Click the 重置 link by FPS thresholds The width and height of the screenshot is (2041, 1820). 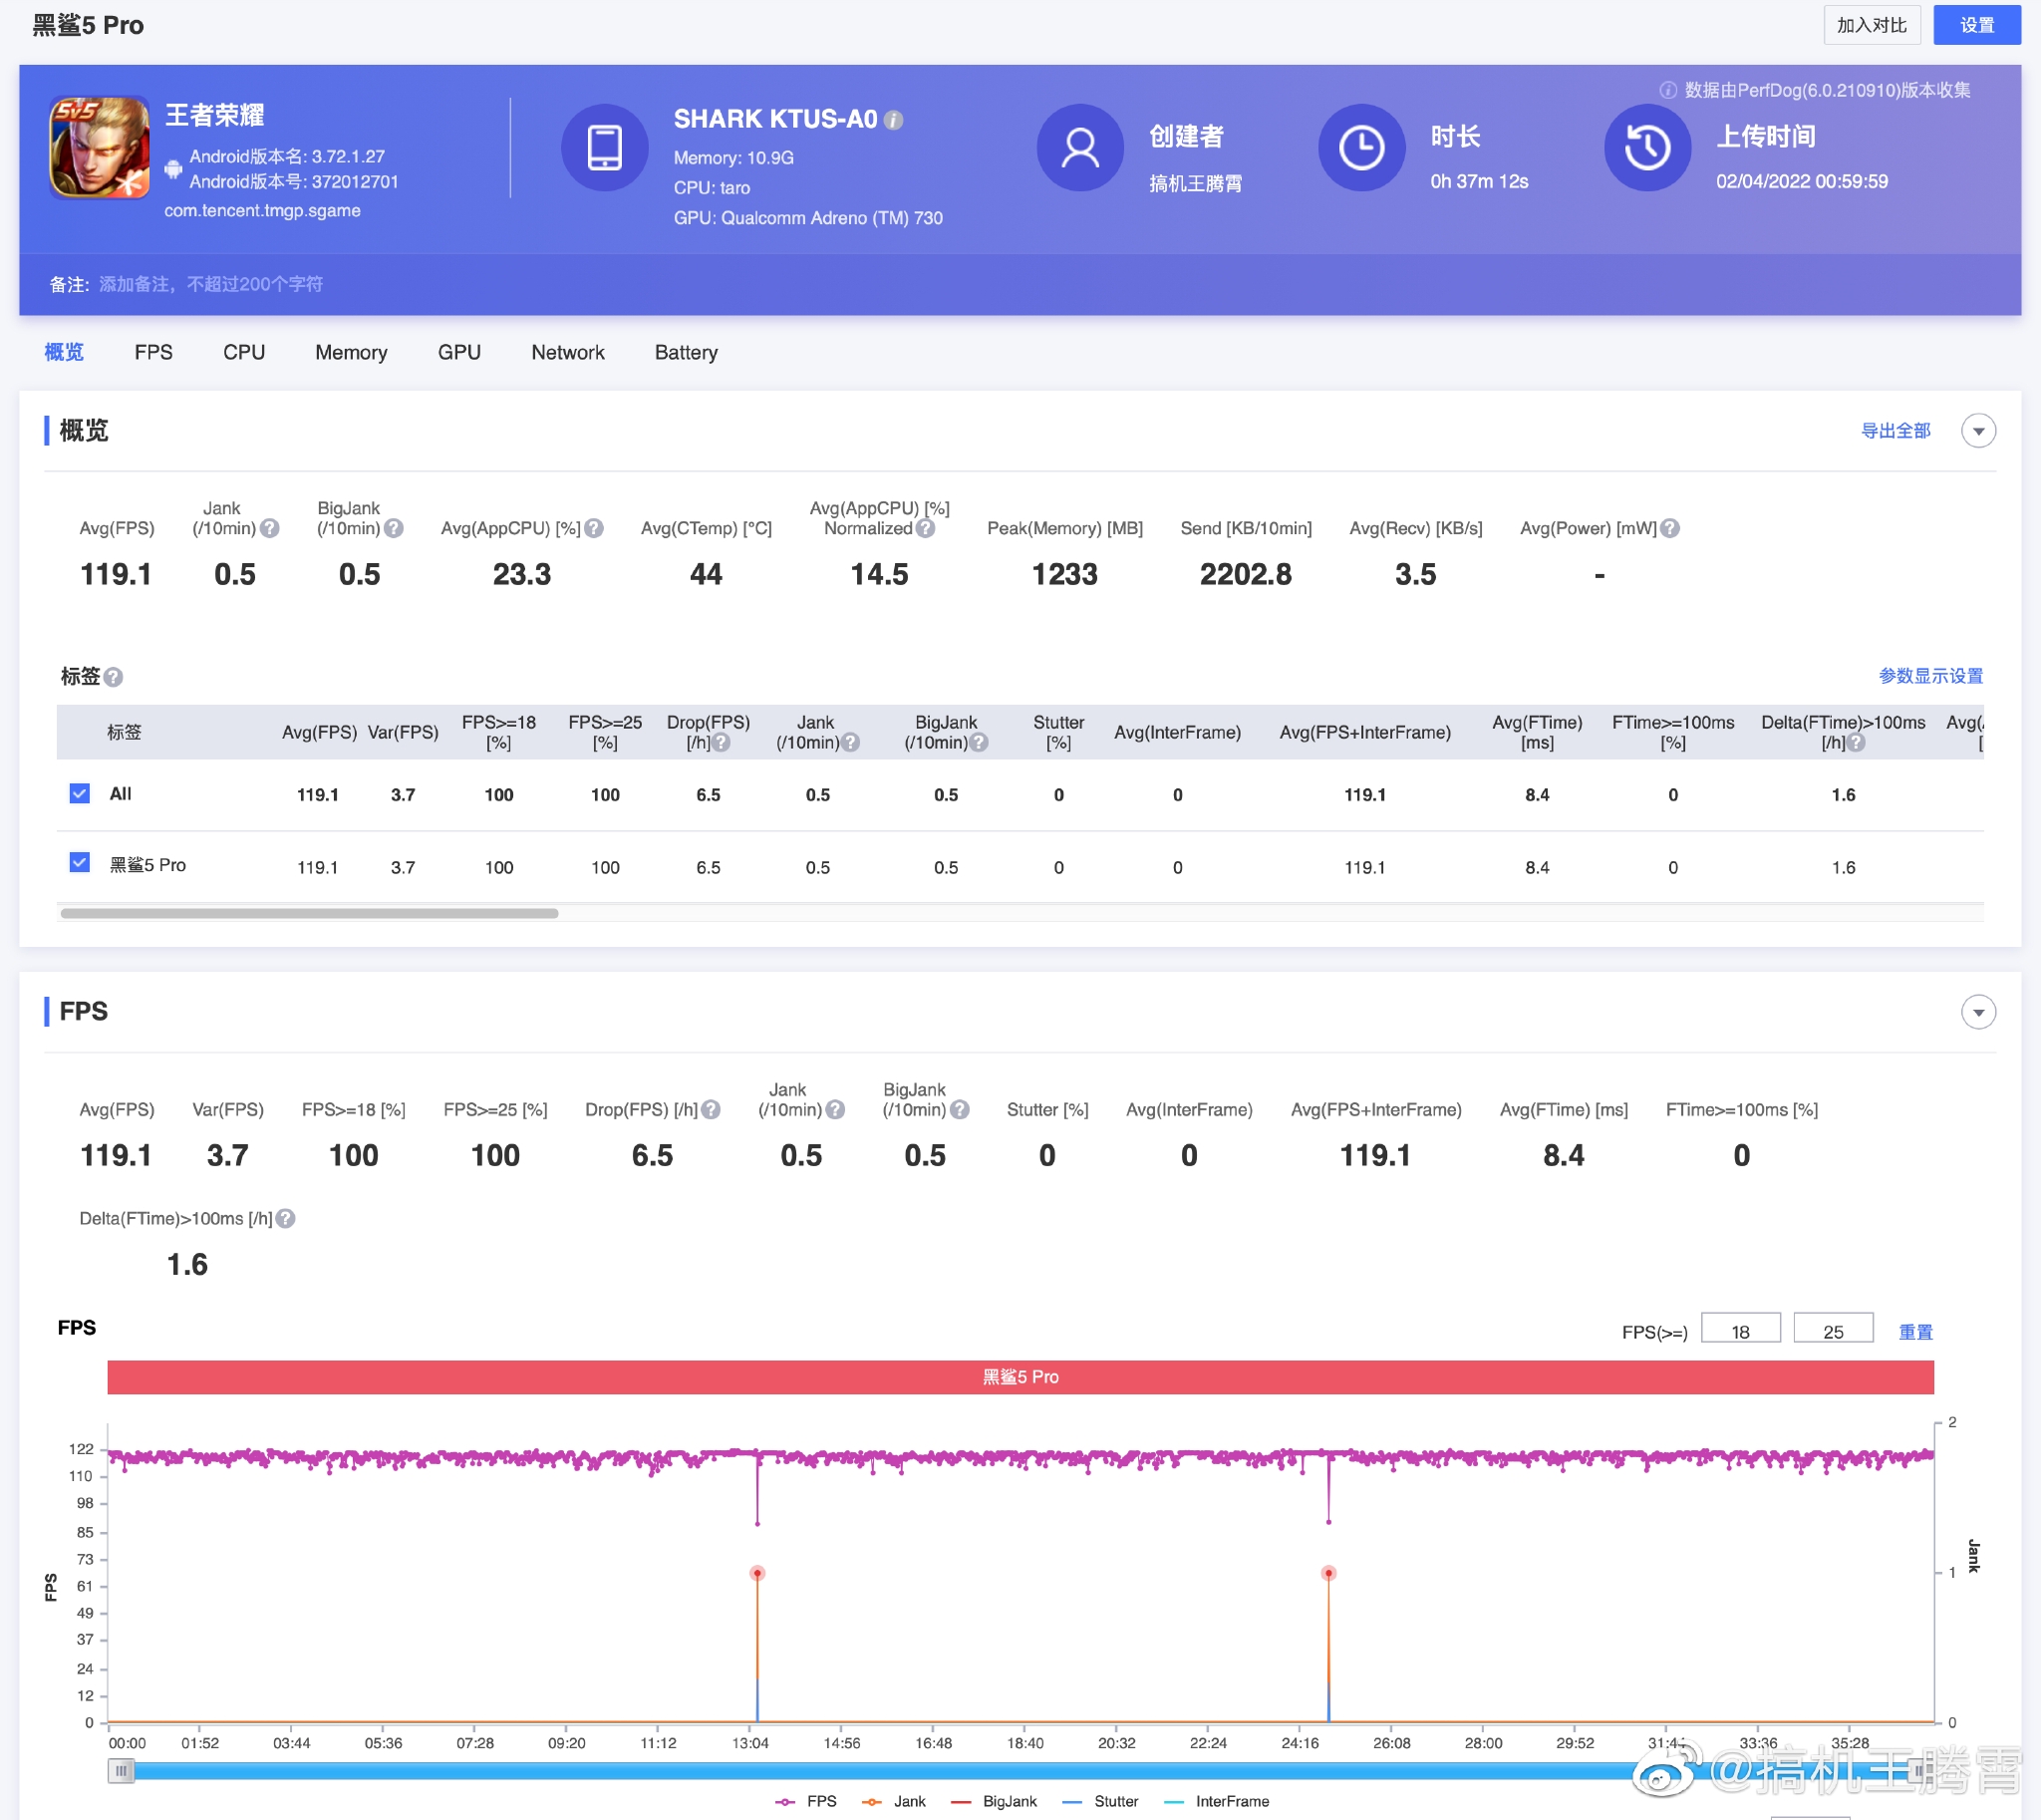click(1915, 1332)
